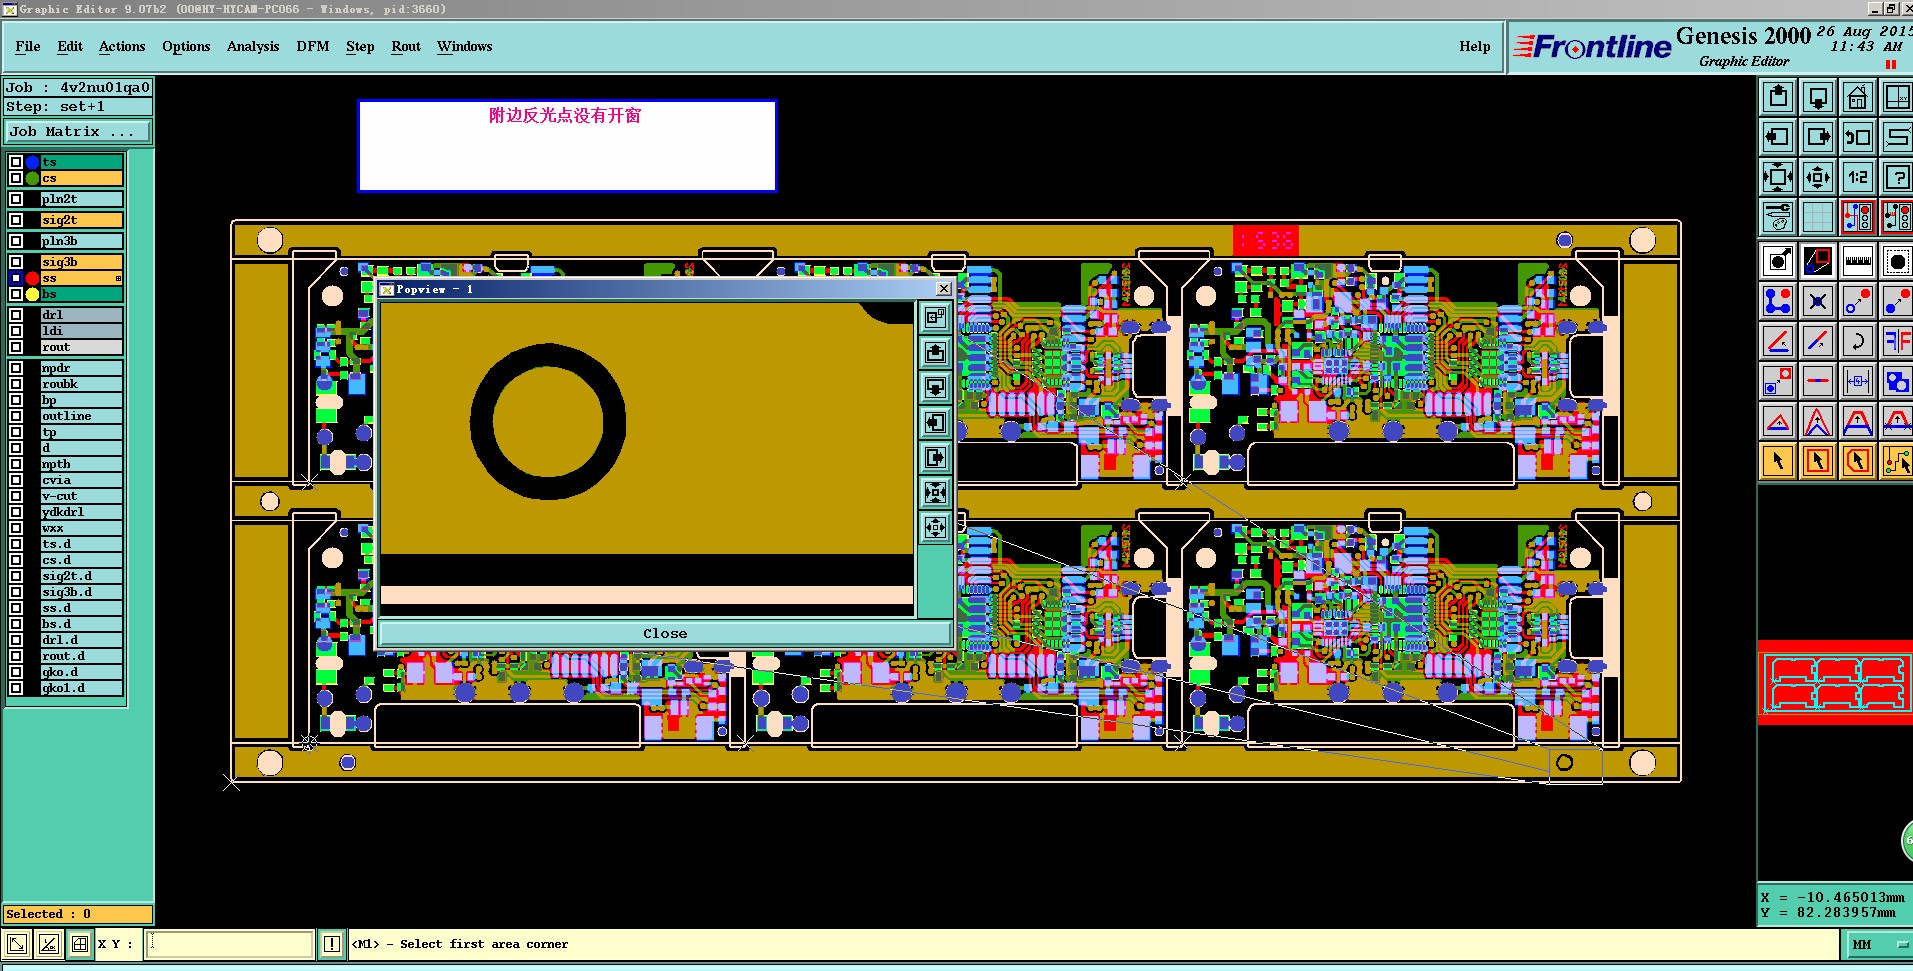The image size is (1913, 971).
Task: Click the Job Matrix button
Action: click(78, 132)
